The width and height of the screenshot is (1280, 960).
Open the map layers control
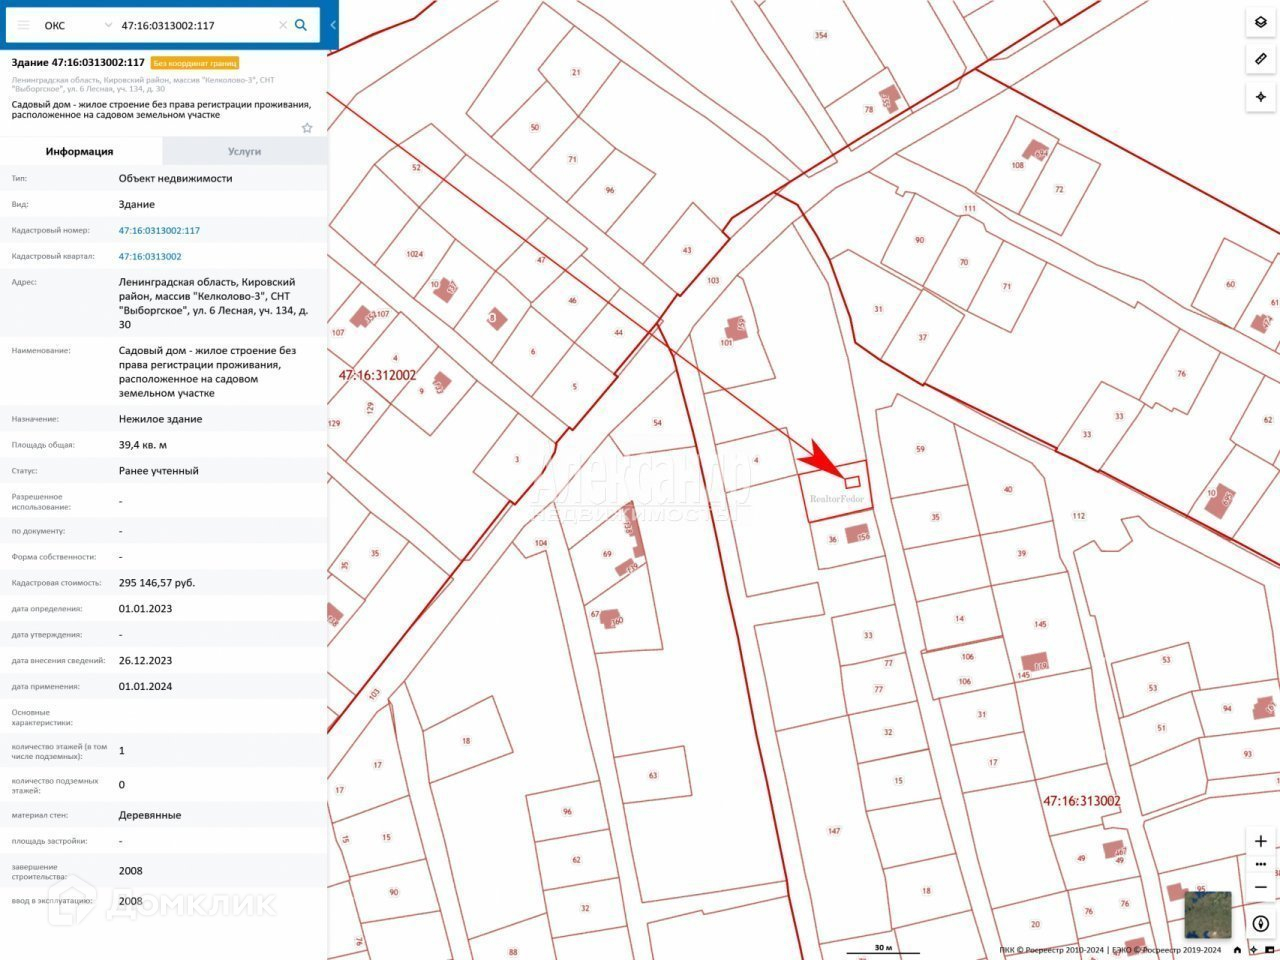[1260, 22]
